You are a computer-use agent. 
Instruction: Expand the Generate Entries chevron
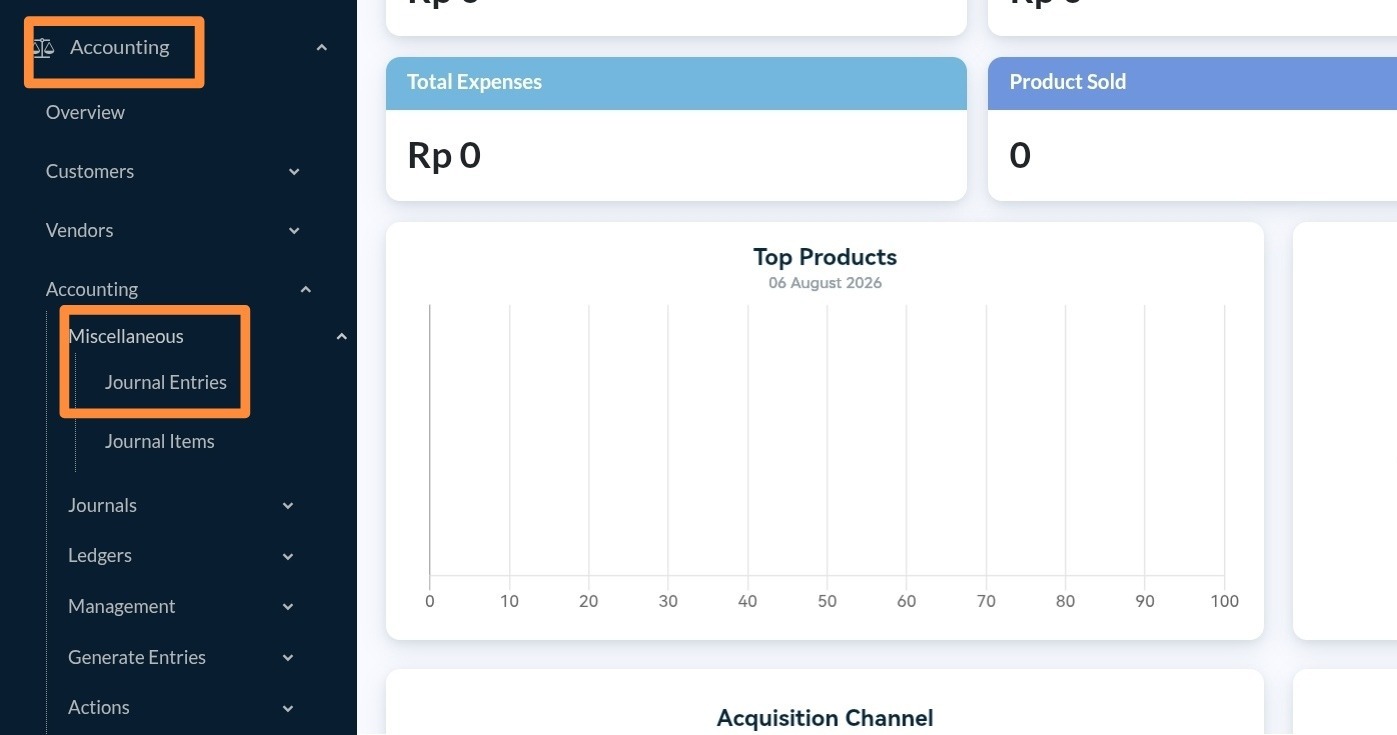coord(288,658)
